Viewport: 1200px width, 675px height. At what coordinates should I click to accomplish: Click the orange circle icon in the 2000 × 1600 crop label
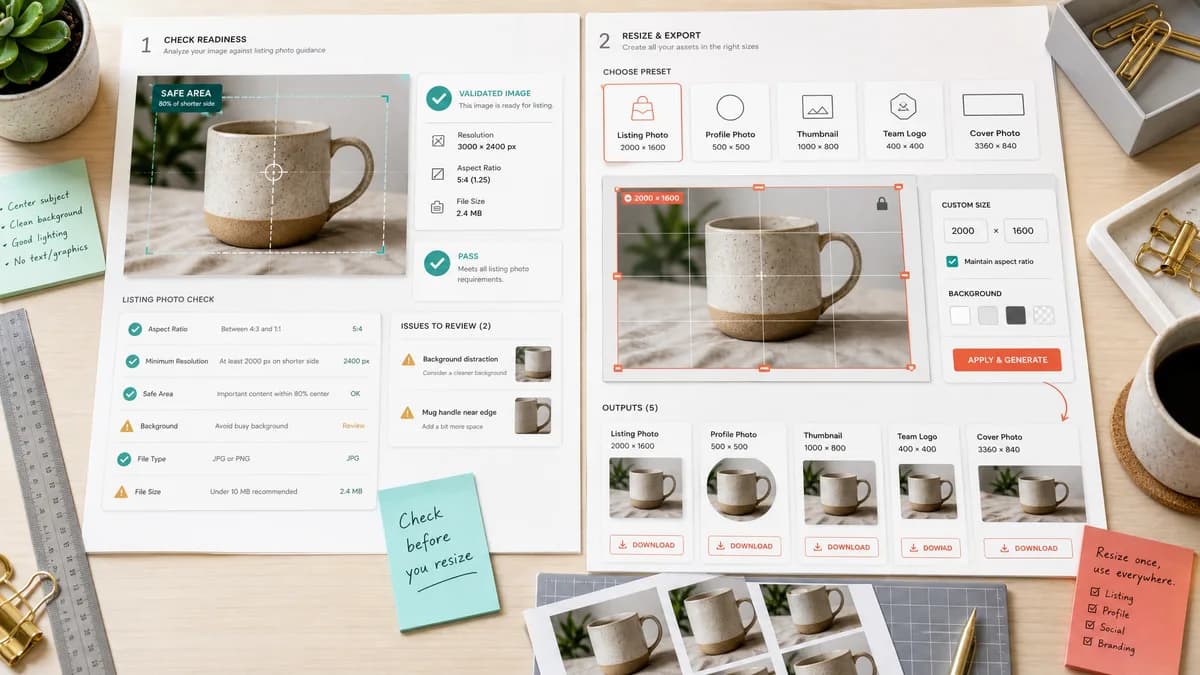(627, 198)
